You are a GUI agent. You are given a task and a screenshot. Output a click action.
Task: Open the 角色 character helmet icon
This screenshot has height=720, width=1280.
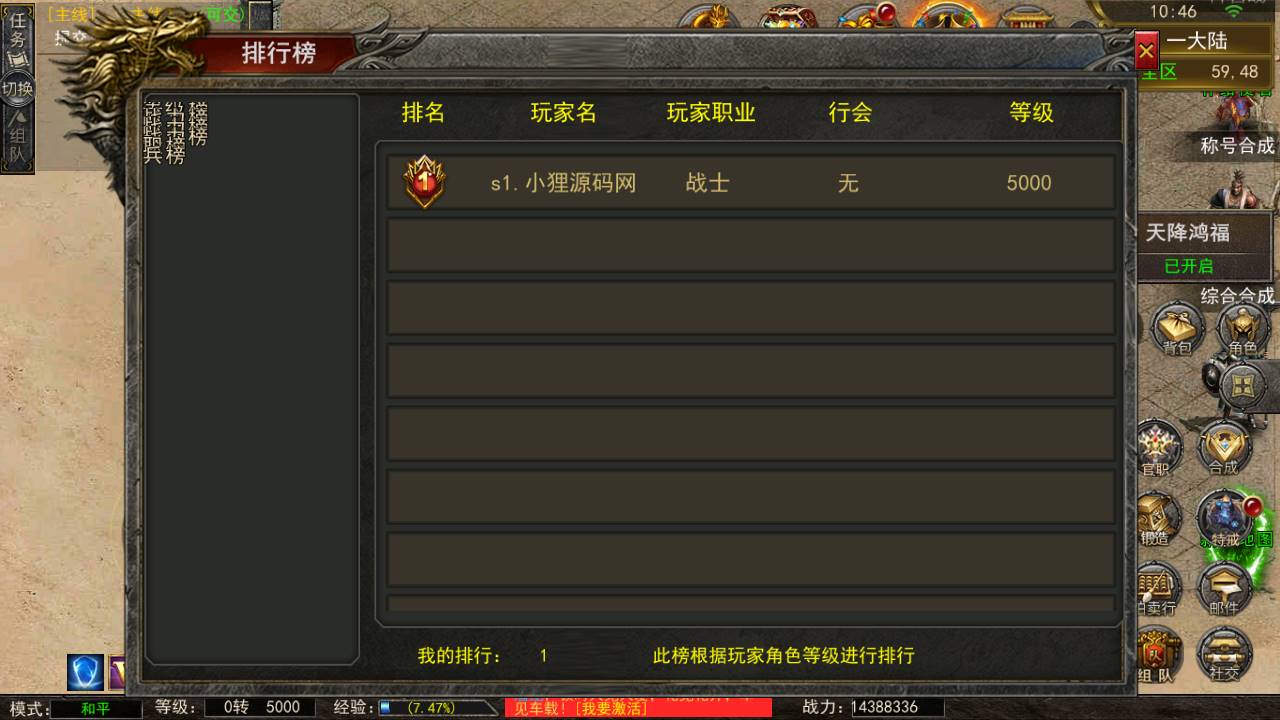1243,329
